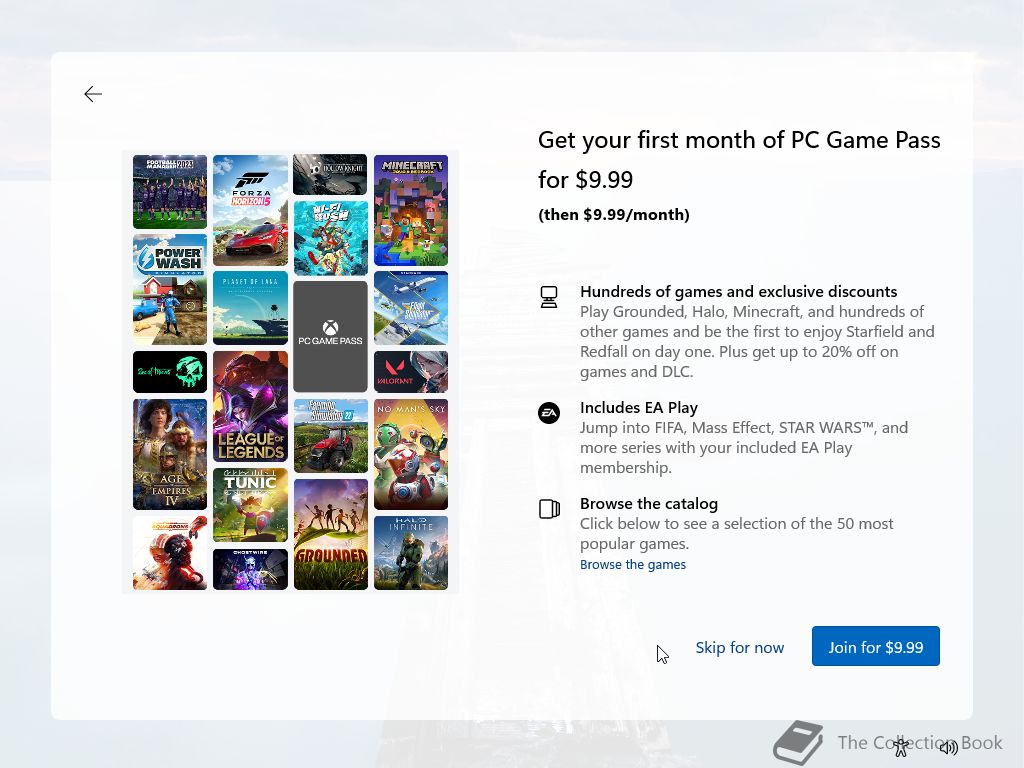1024x768 pixels.
Task: Select the Hi-Fi Rush cover
Action: pyautogui.click(x=330, y=238)
